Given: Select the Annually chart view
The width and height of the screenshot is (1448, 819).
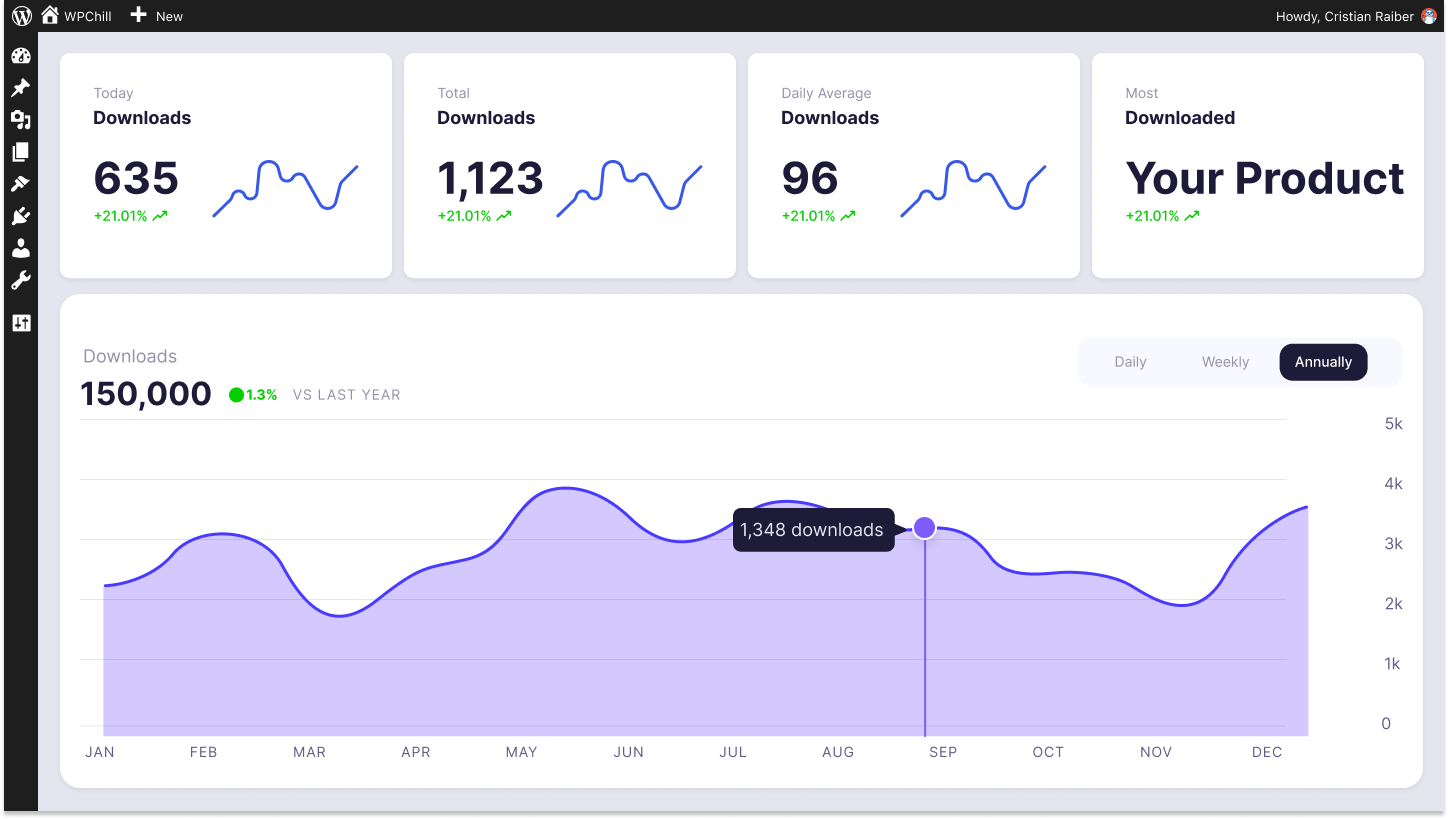Looking at the screenshot, I should click(x=1323, y=362).
